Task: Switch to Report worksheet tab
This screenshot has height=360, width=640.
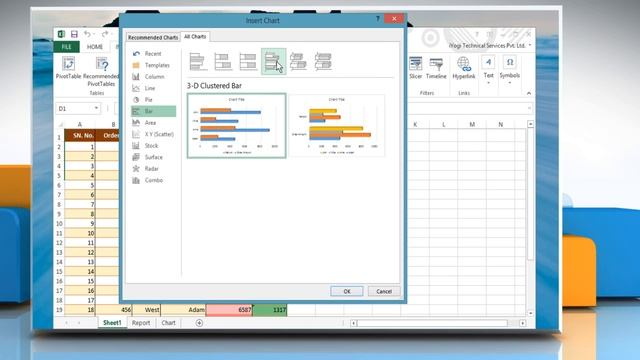Action: click(x=141, y=323)
